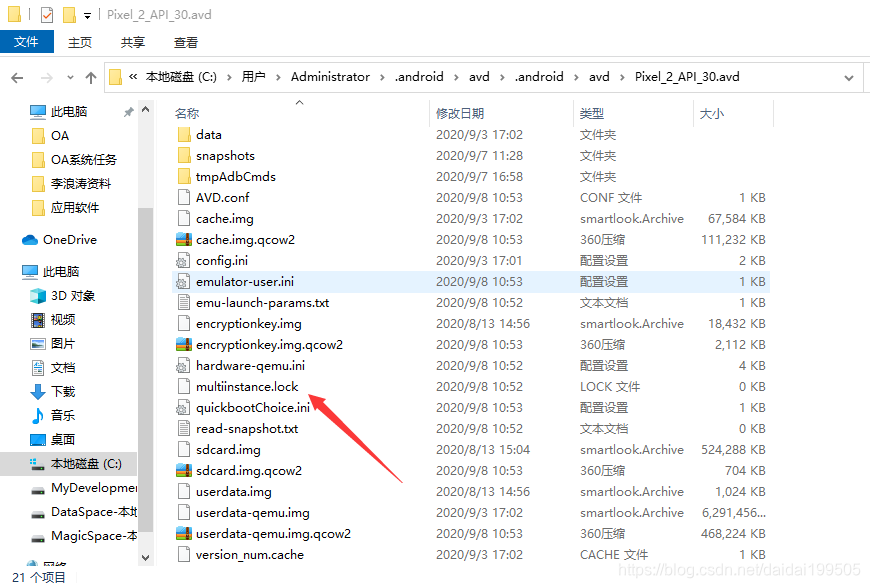870x588 pixels.
Task: Click the Properties icon in quick access toolbar
Action: [46, 14]
